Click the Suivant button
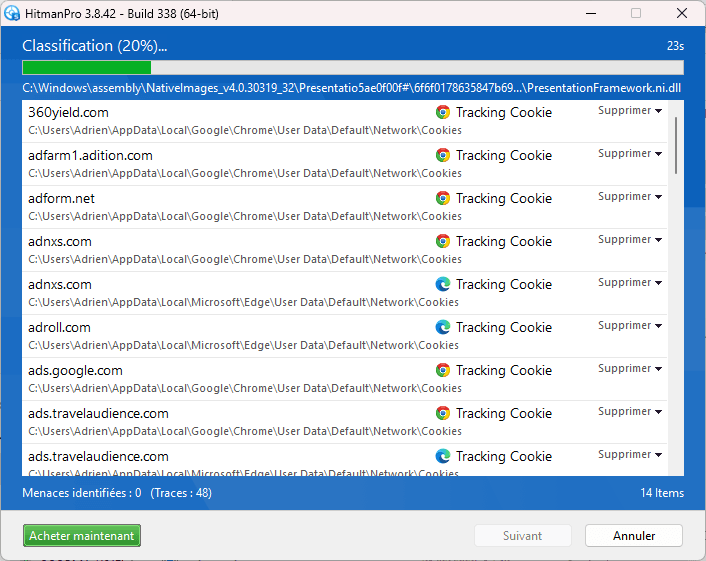 point(523,536)
